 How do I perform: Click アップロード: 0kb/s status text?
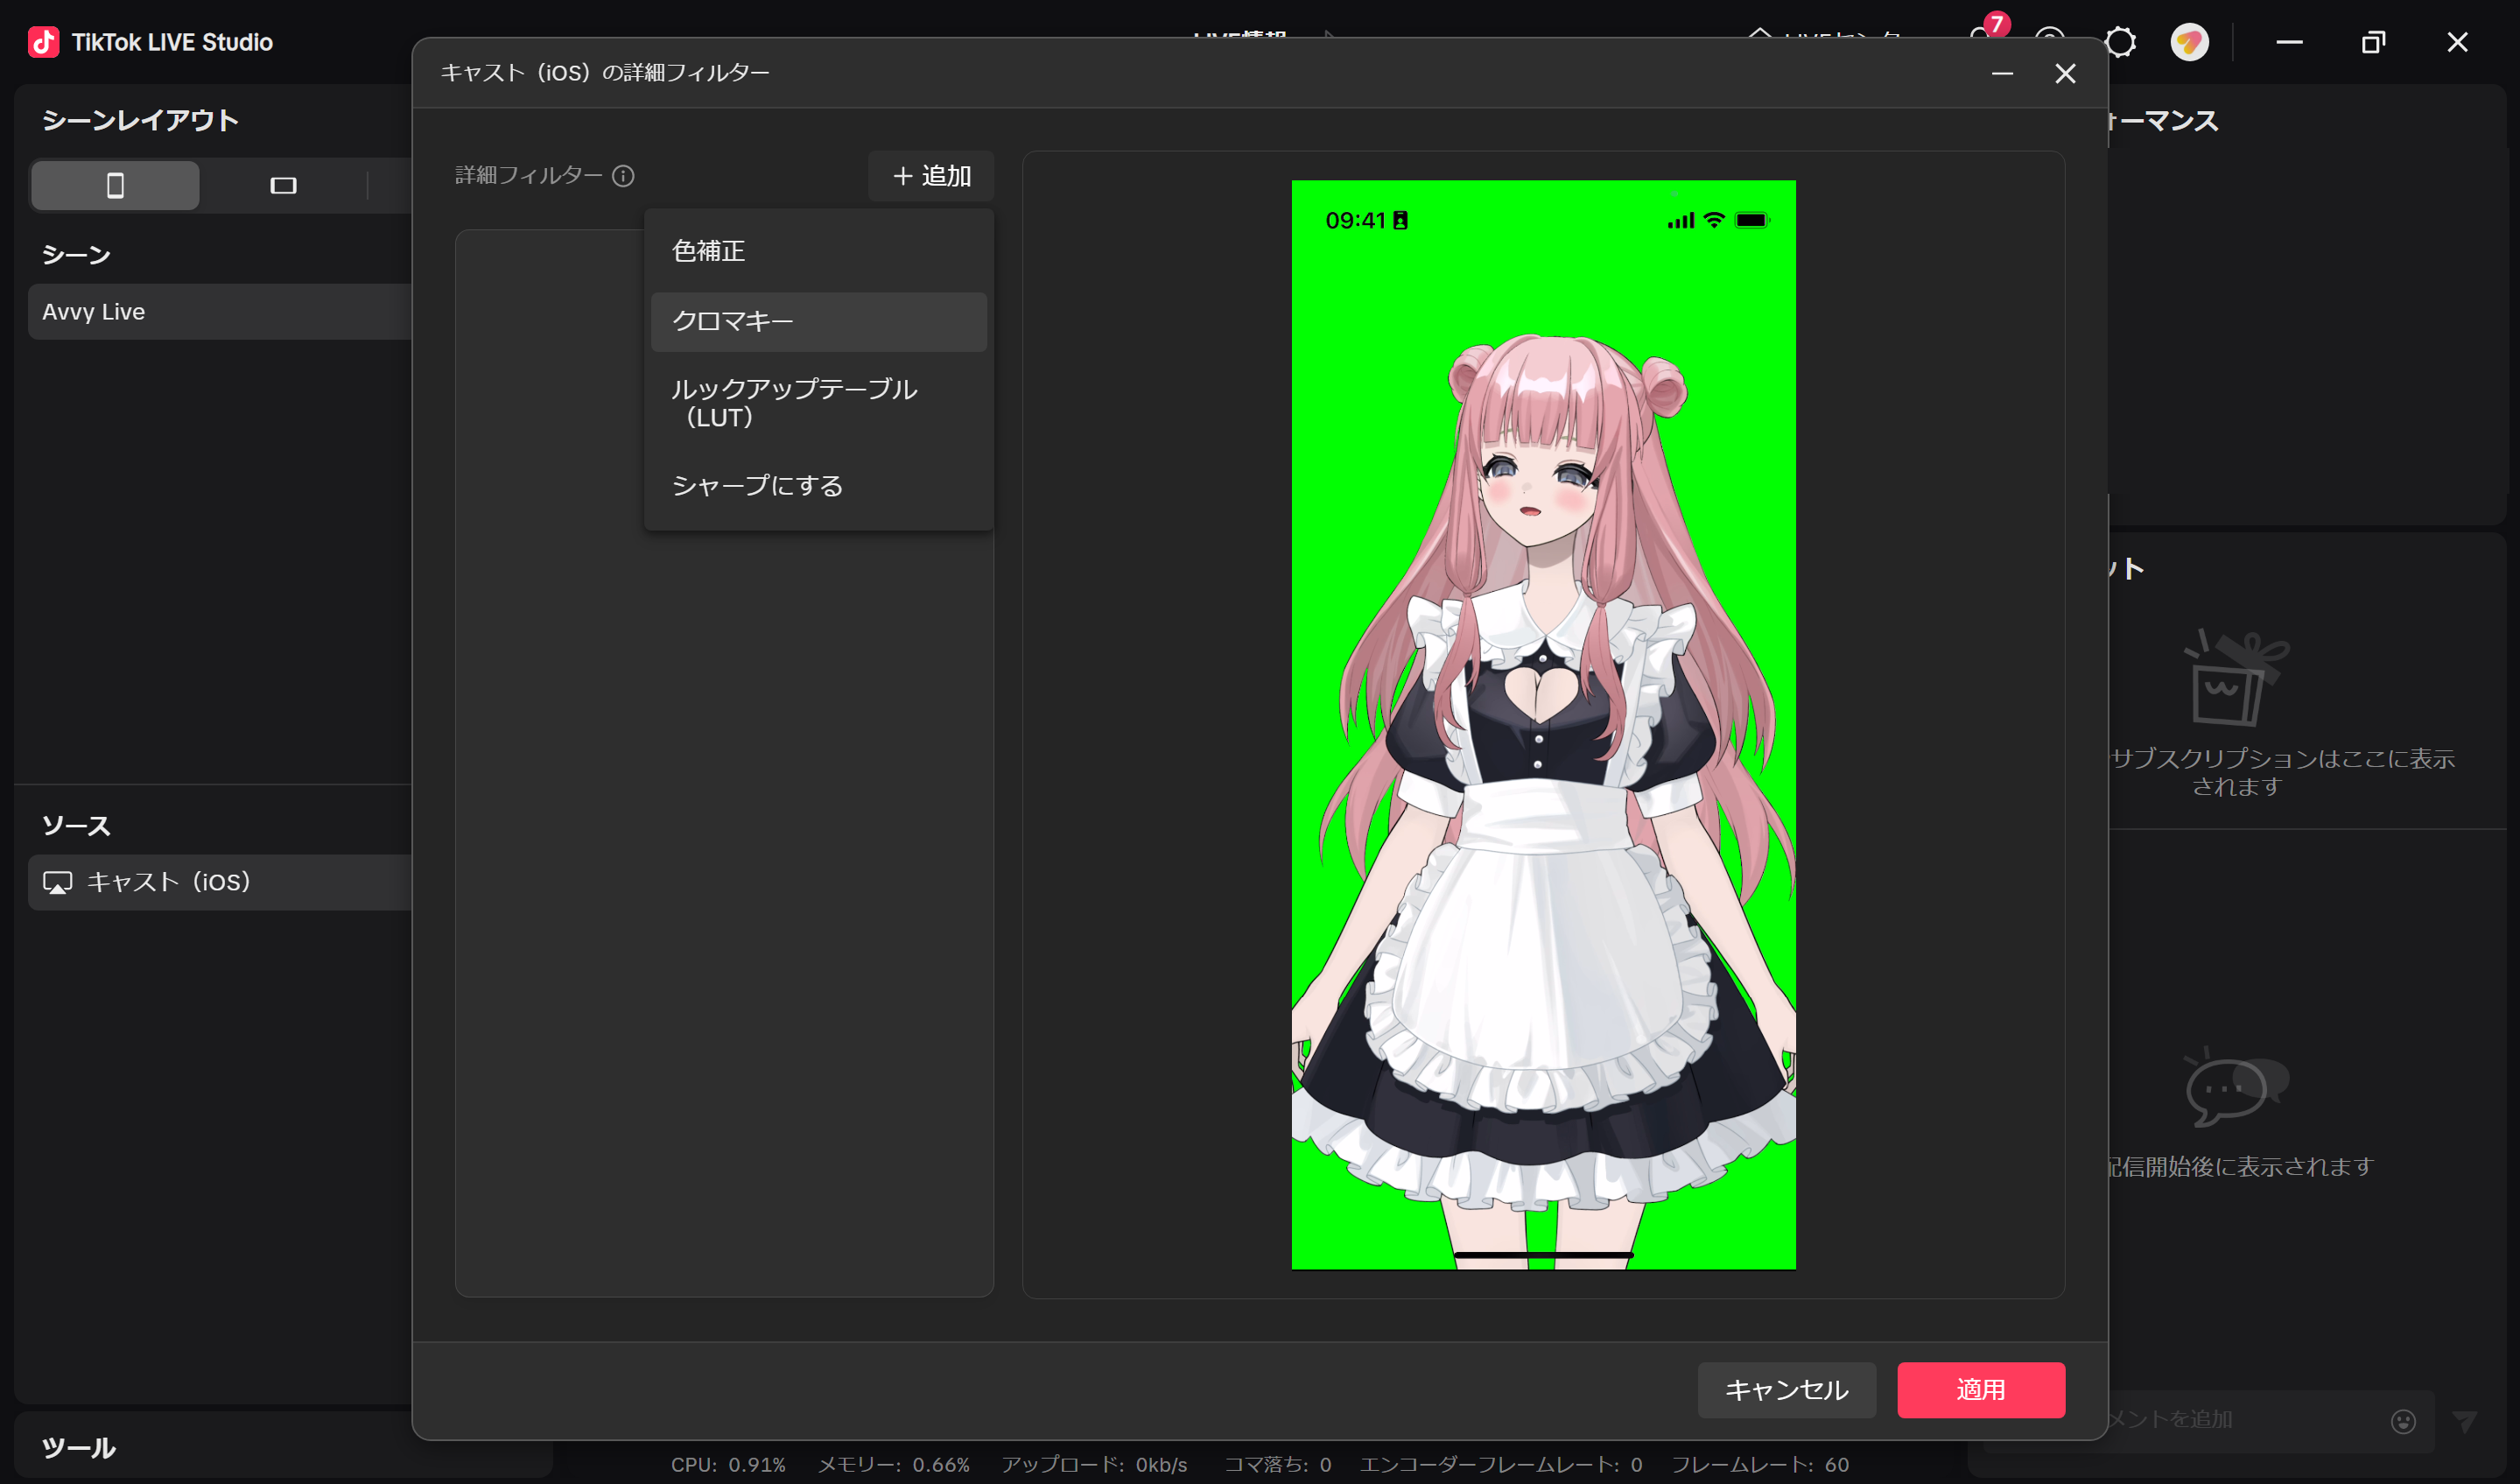click(1095, 1465)
